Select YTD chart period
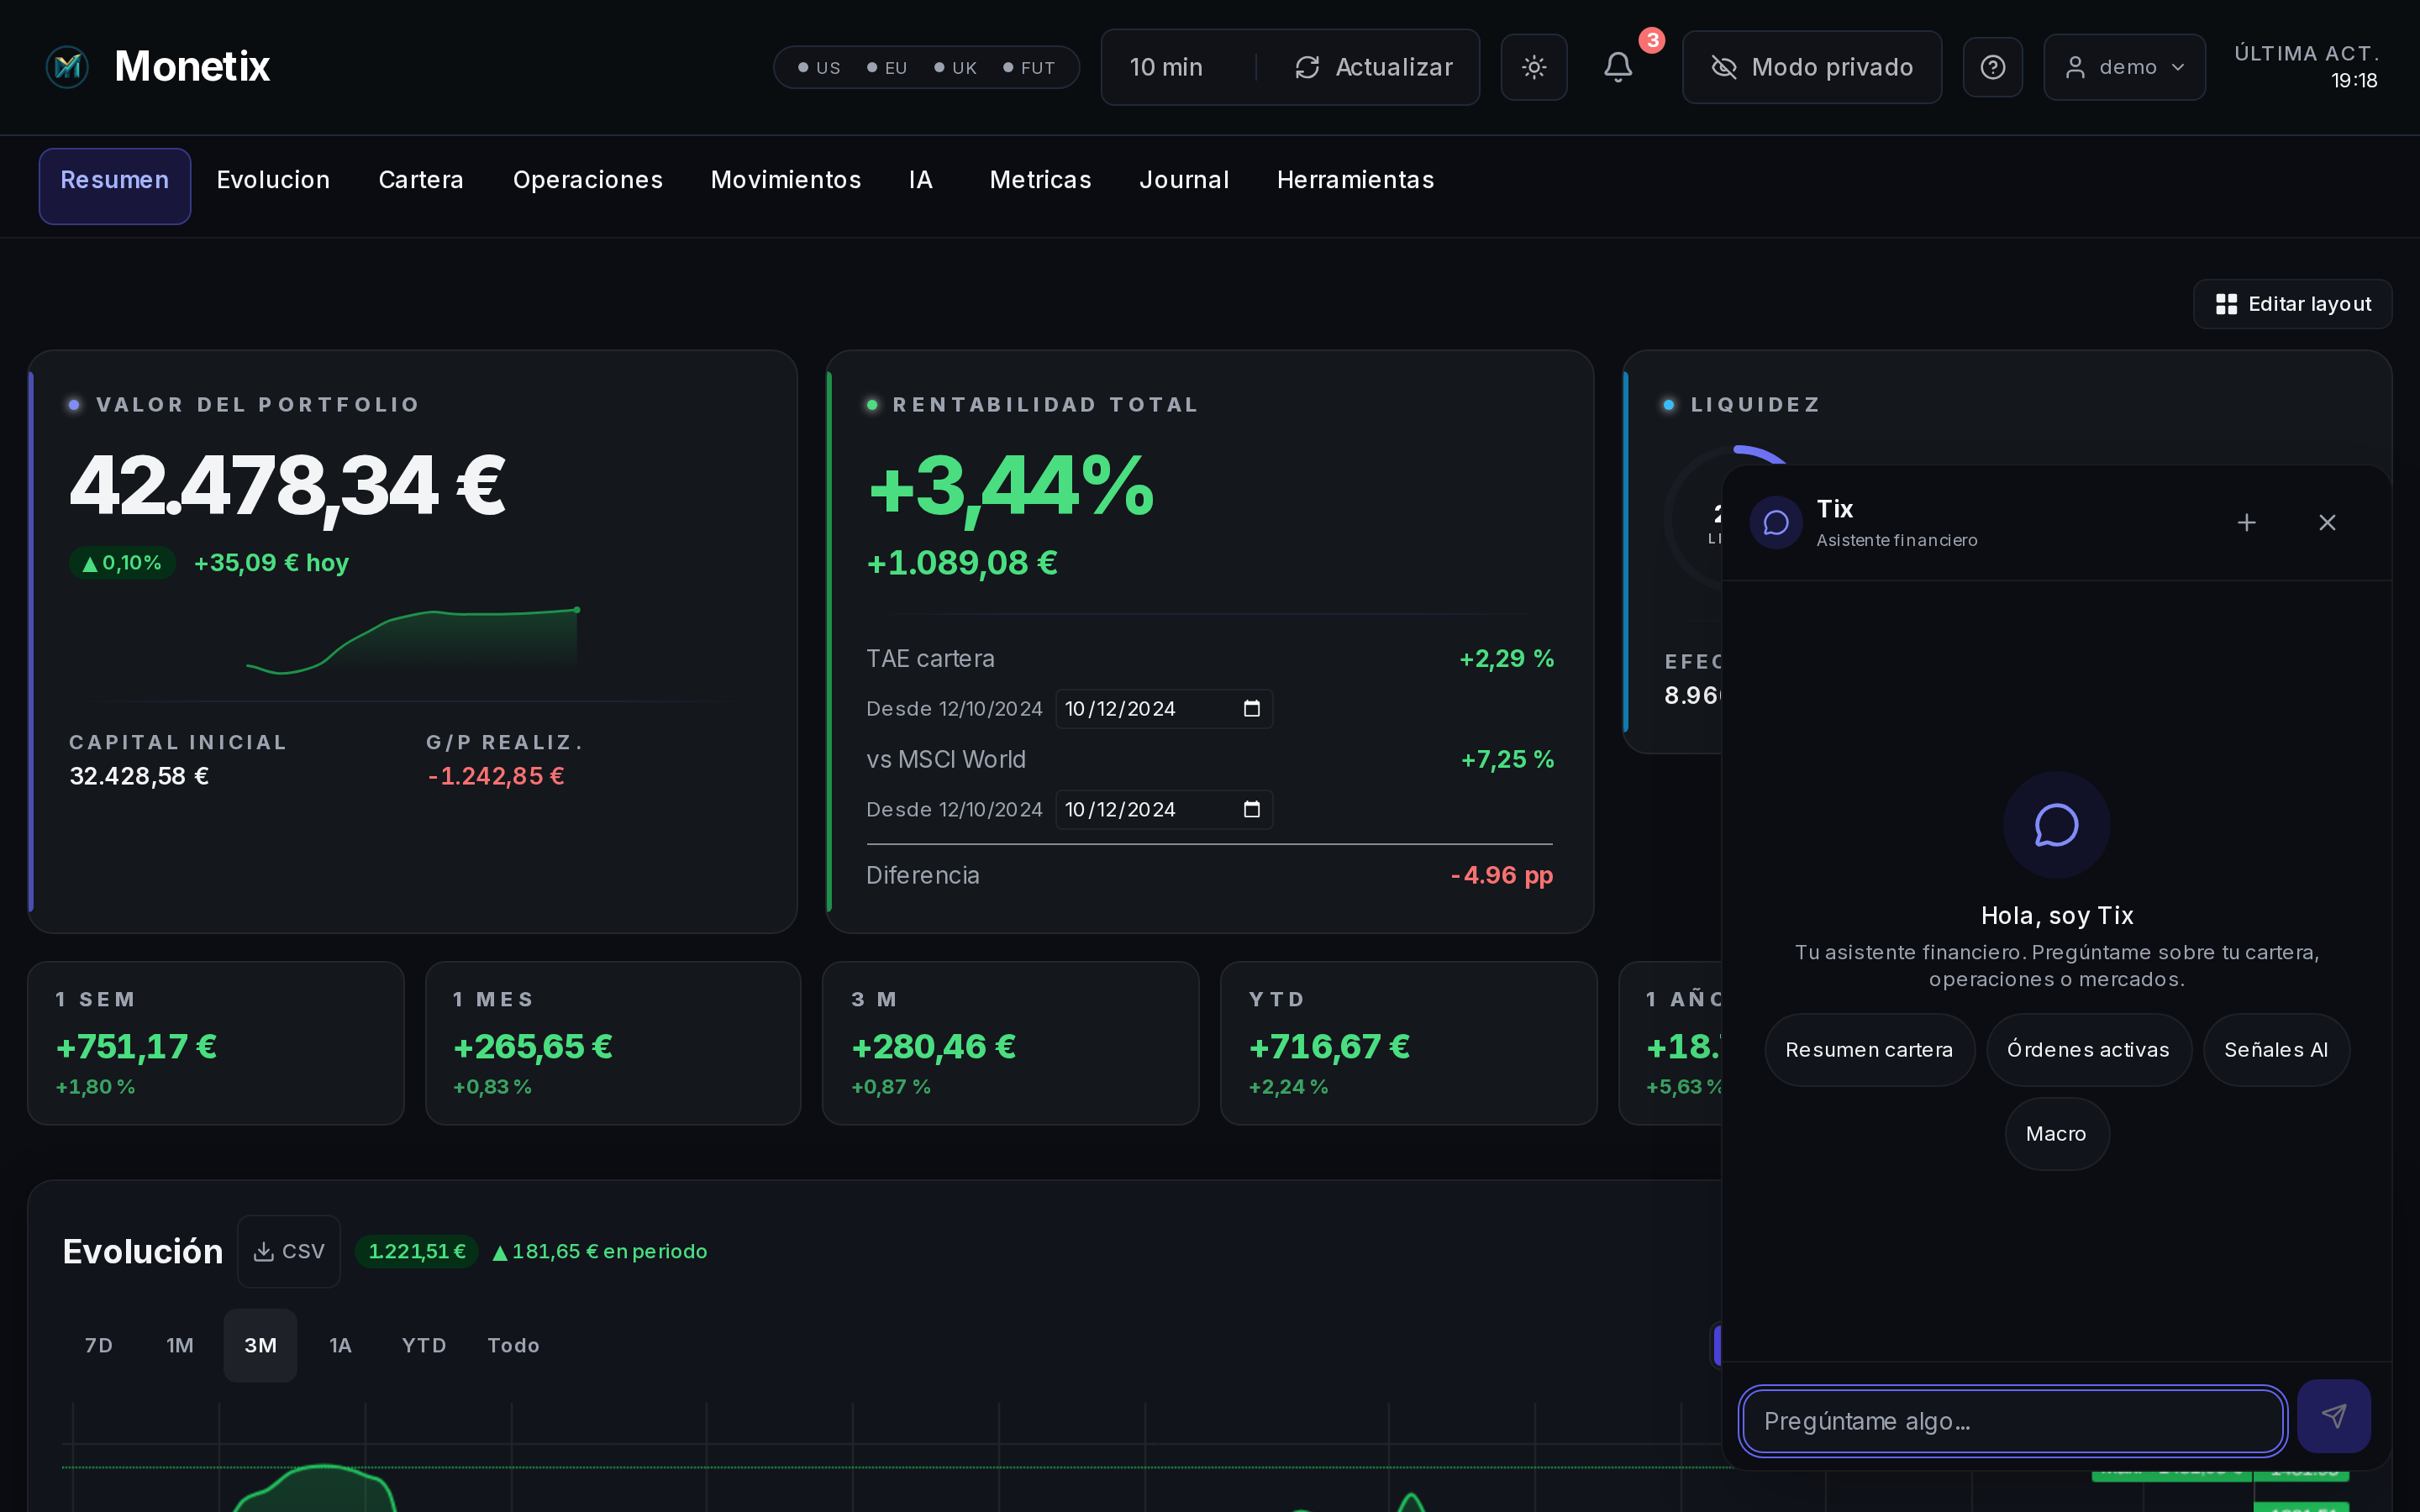 pyautogui.click(x=423, y=1345)
